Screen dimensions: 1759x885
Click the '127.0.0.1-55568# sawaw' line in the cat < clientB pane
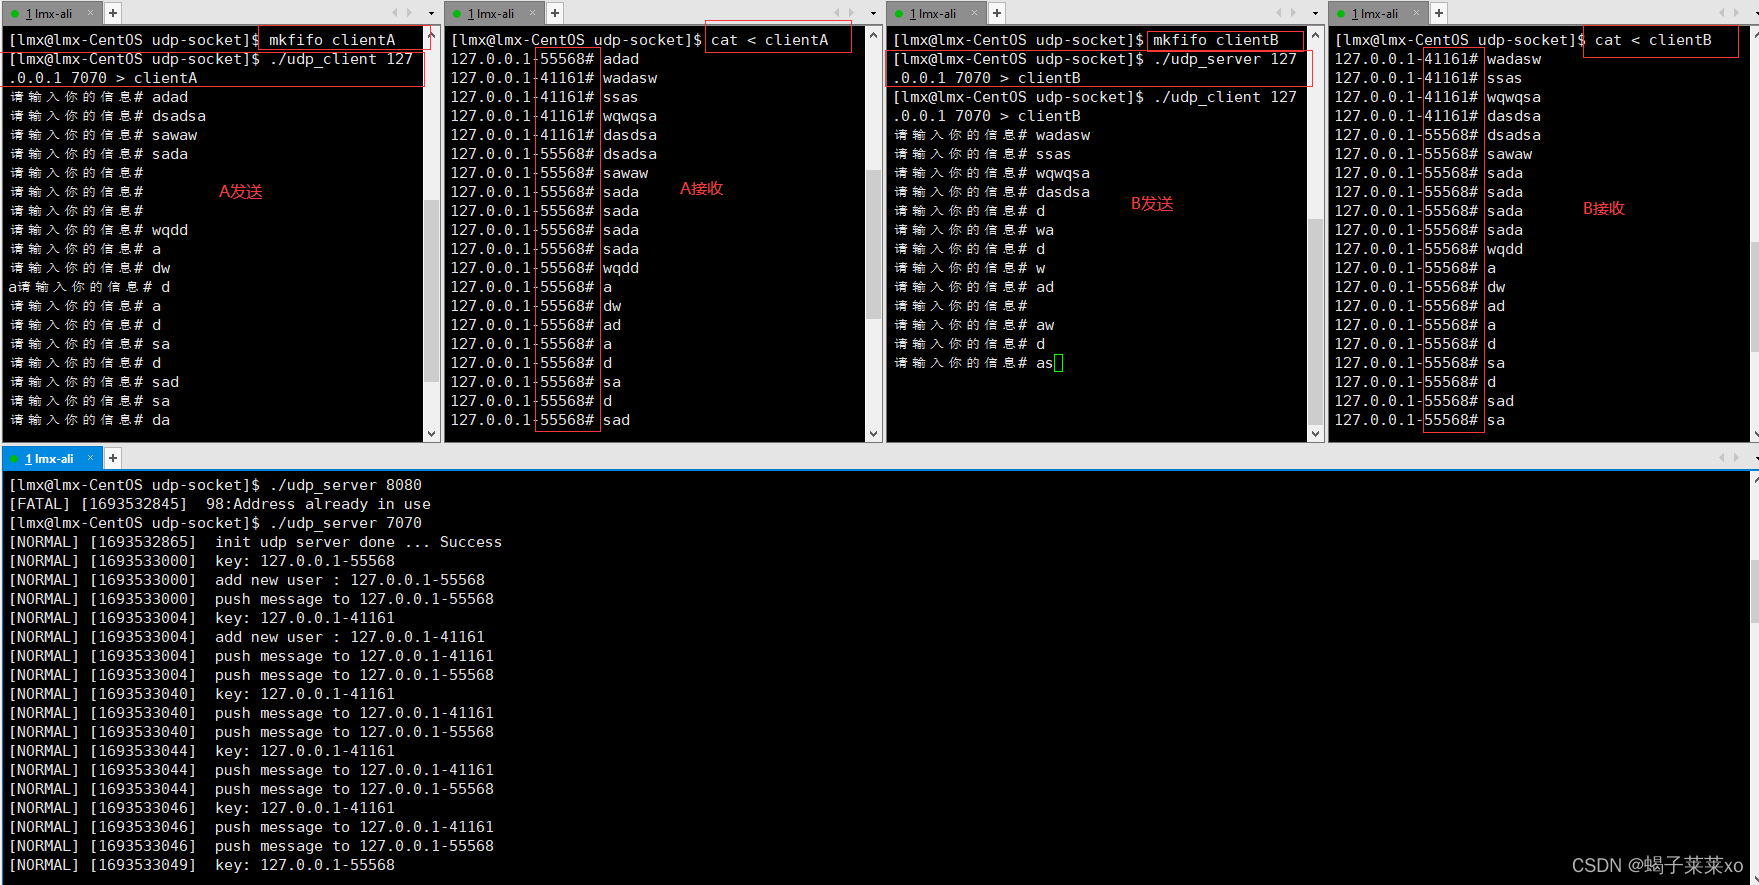point(1433,154)
